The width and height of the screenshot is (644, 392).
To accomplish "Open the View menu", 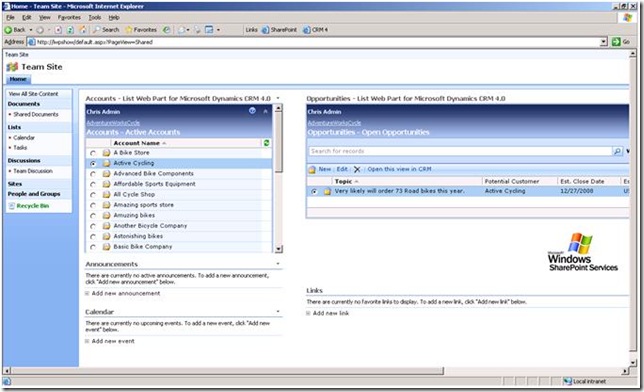I will [x=45, y=17].
